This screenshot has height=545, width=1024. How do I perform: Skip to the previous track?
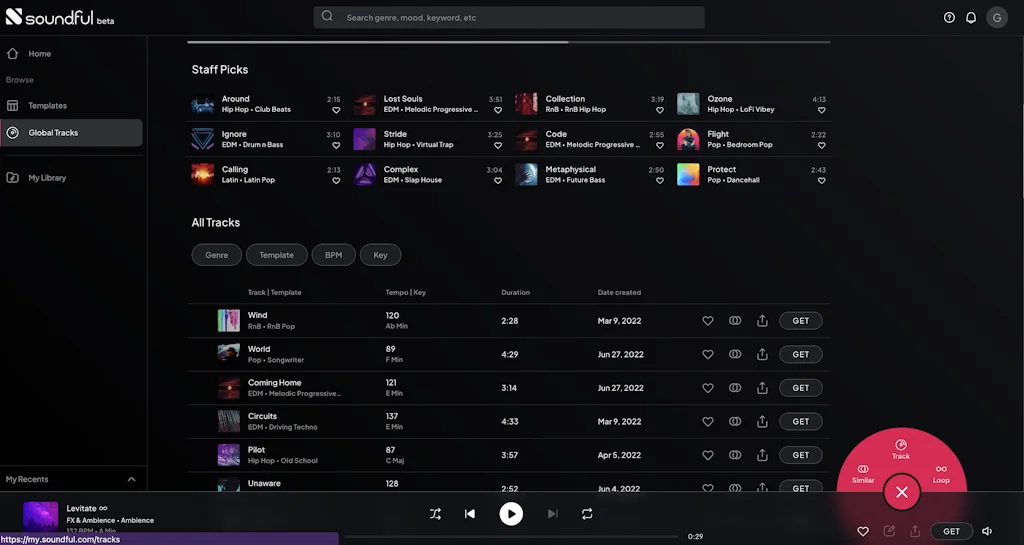(x=470, y=514)
